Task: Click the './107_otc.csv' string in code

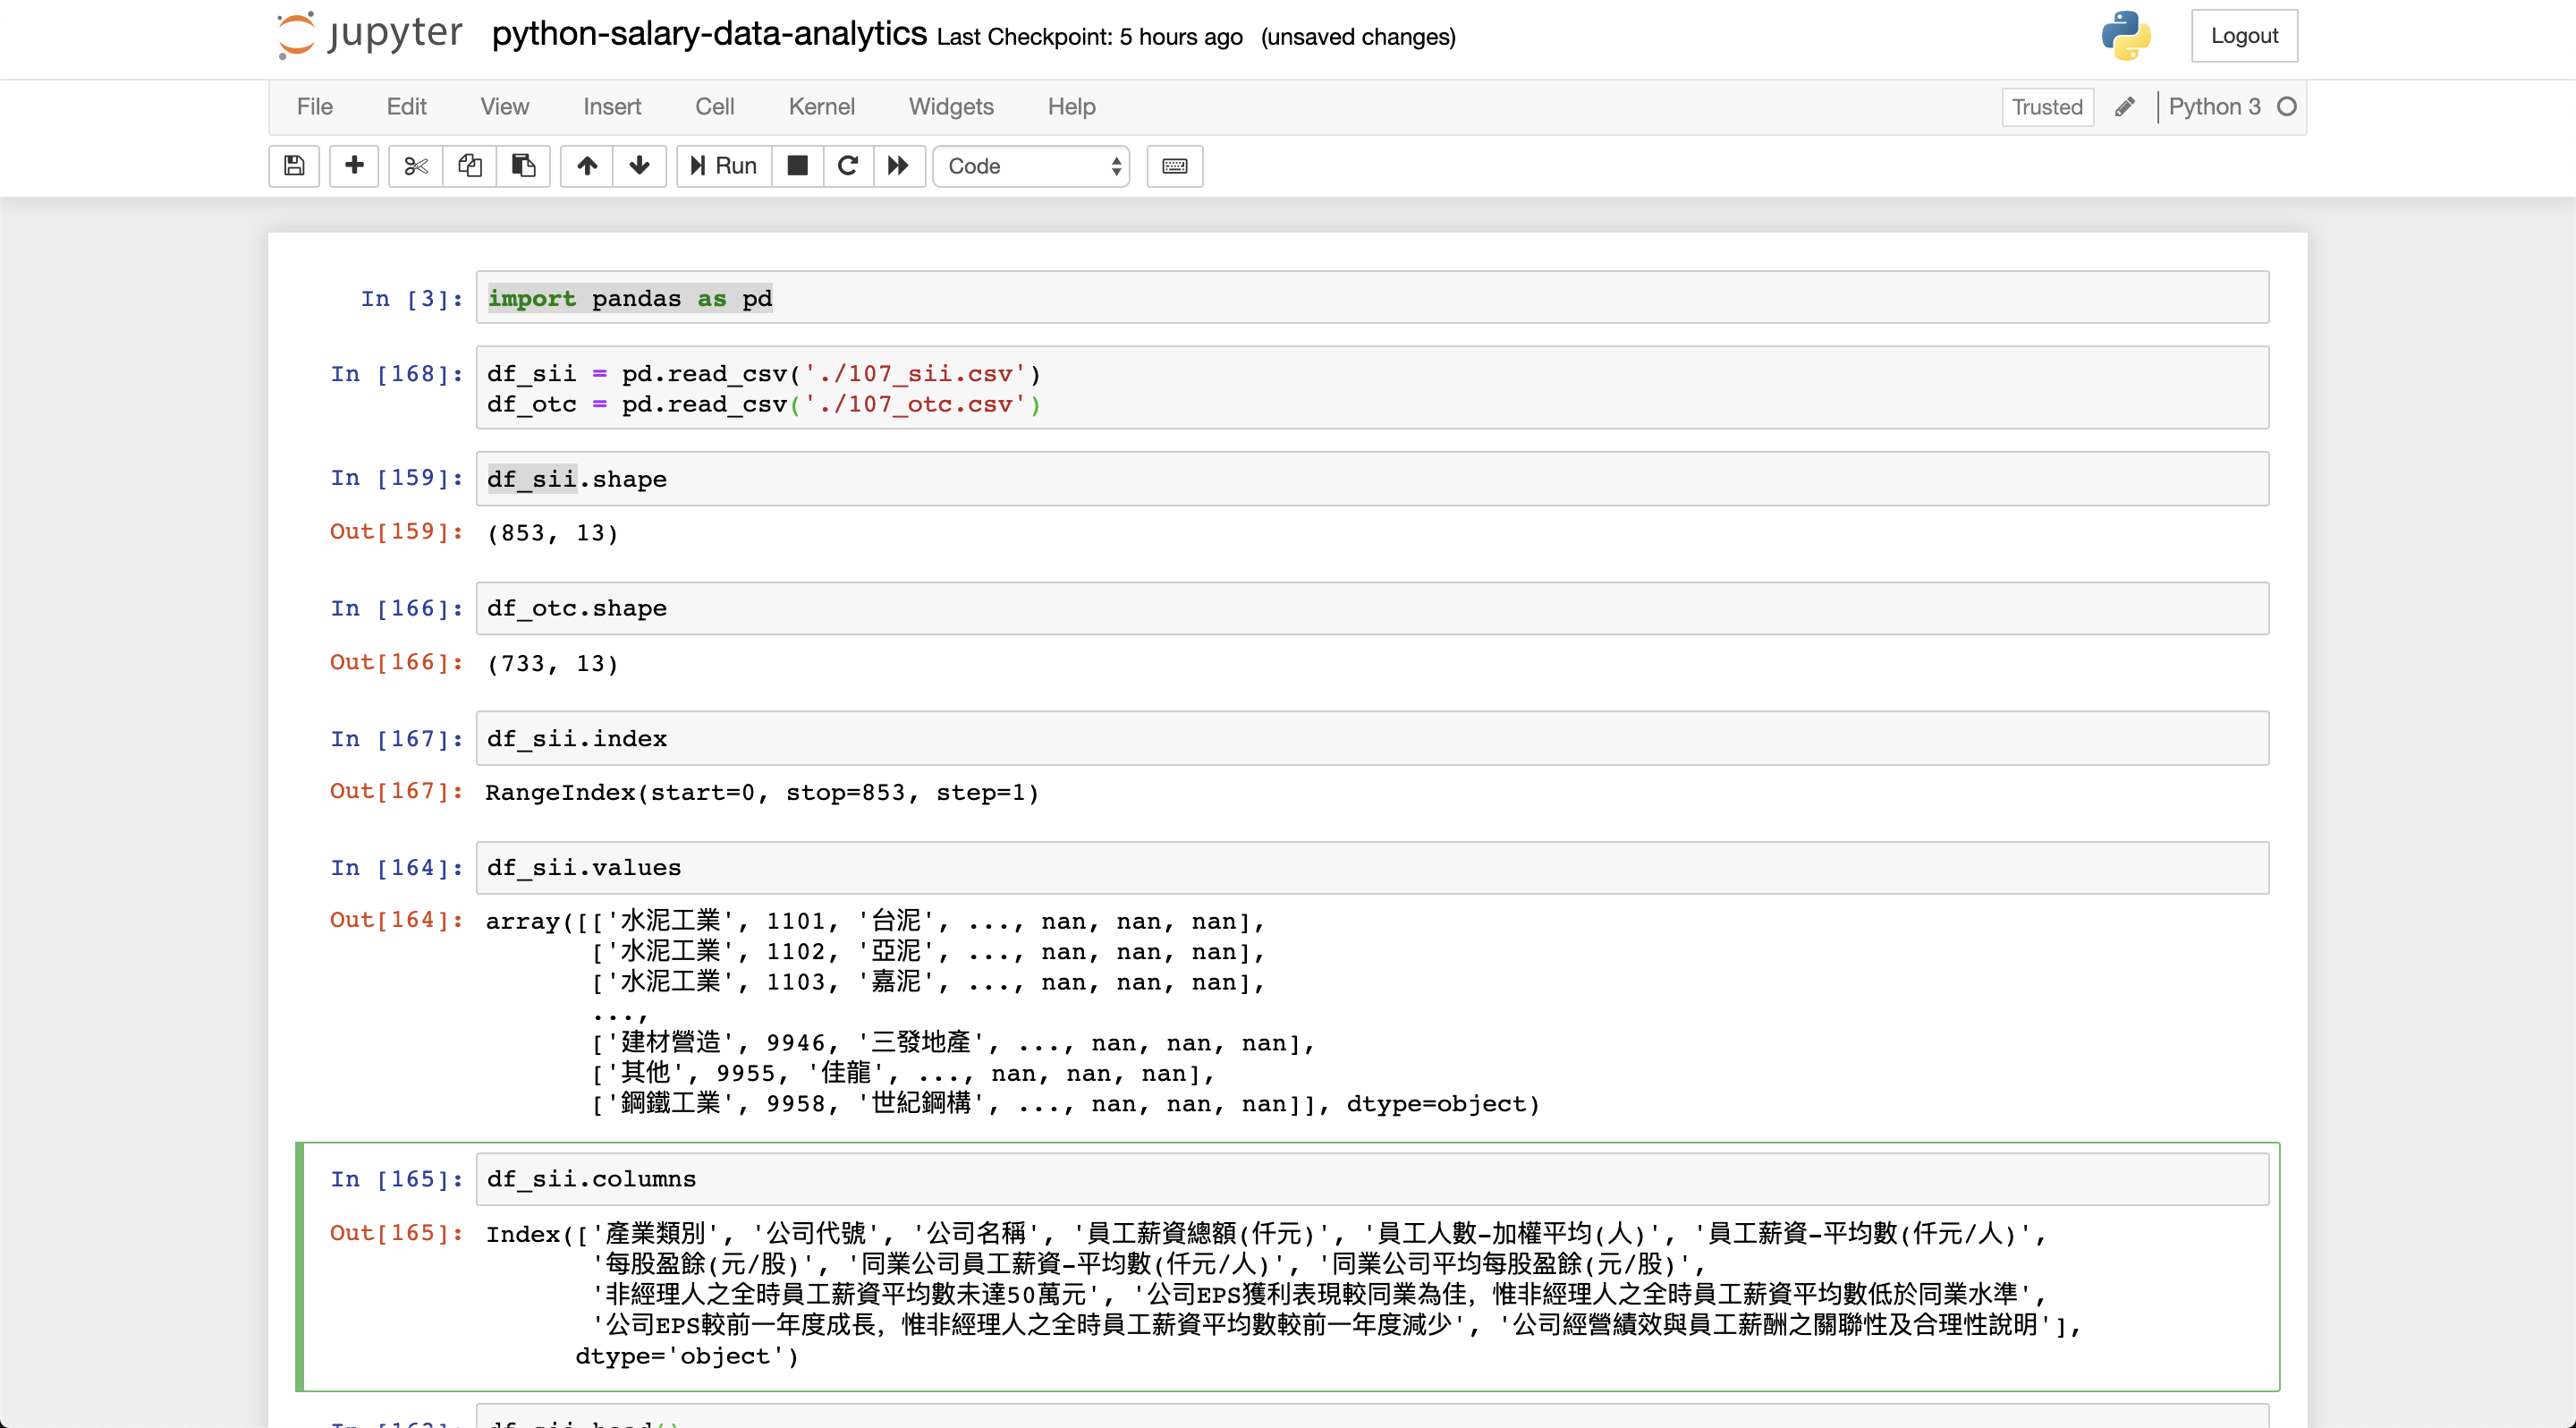Action: [915, 405]
